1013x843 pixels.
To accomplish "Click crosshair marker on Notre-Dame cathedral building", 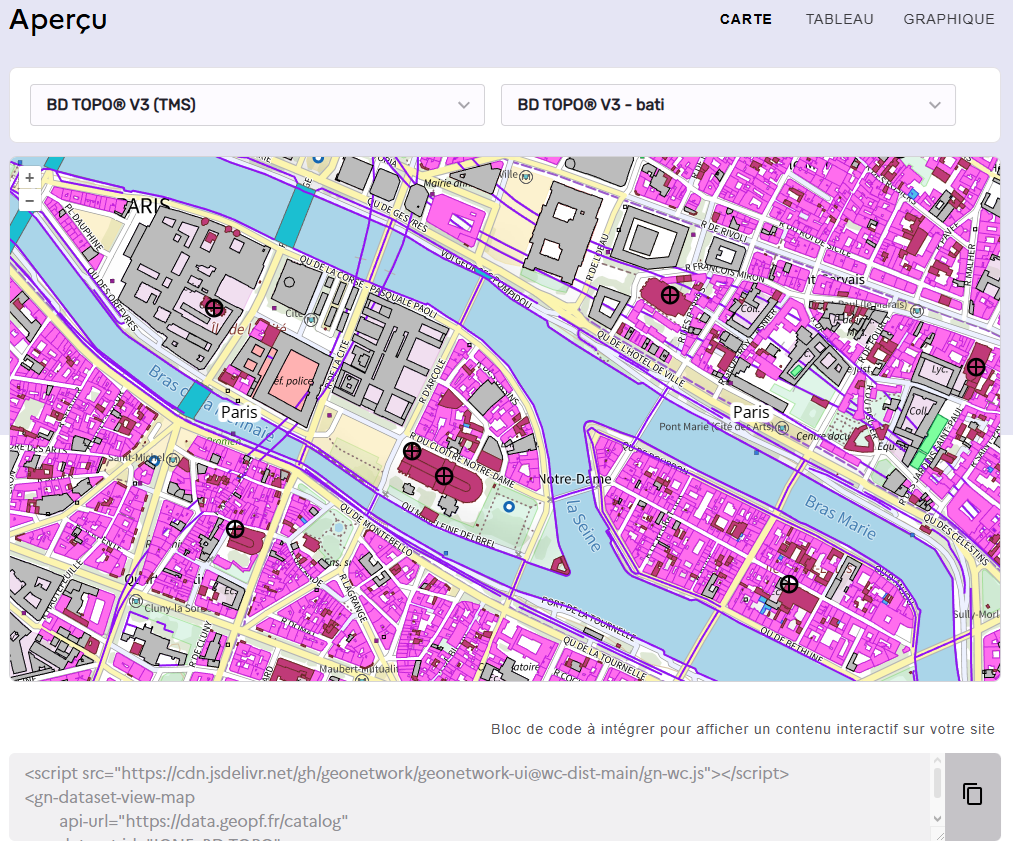I will tap(444, 476).
